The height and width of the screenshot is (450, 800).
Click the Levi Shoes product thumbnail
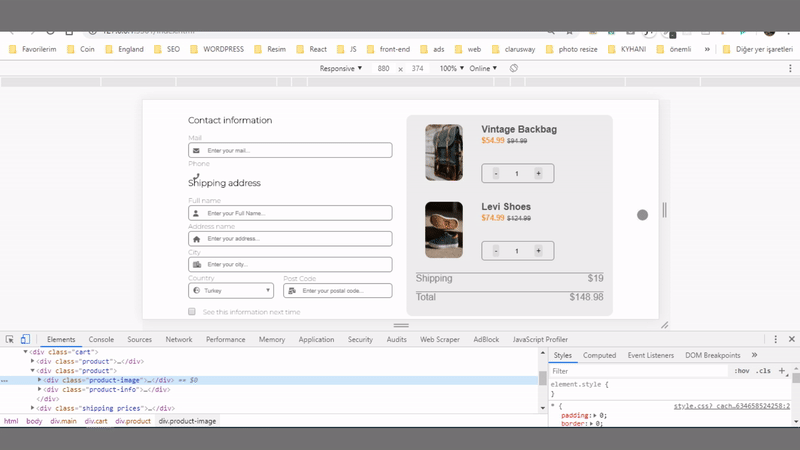(x=444, y=230)
